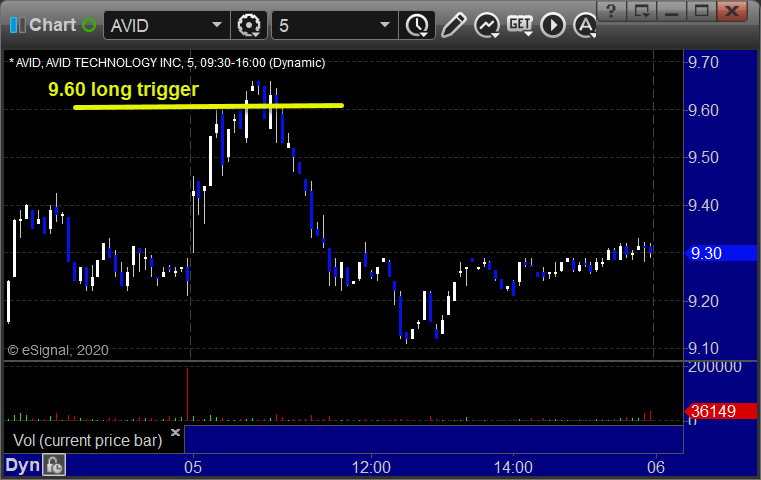Click the 9.10 price axis label
The height and width of the screenshot is (480, 761).
pos(703,348)
